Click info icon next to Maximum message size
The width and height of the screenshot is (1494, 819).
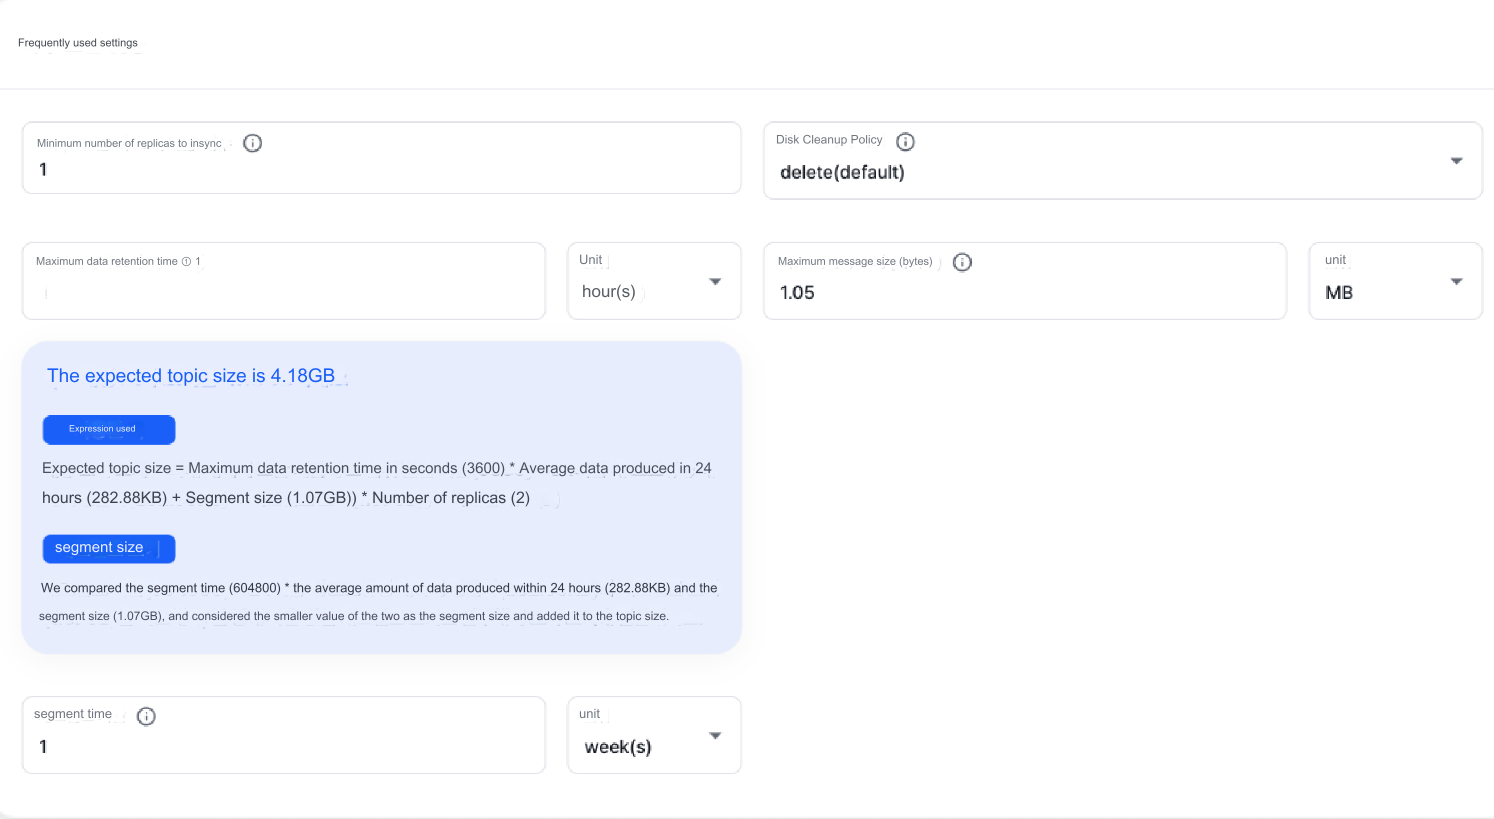coord(962,262)
